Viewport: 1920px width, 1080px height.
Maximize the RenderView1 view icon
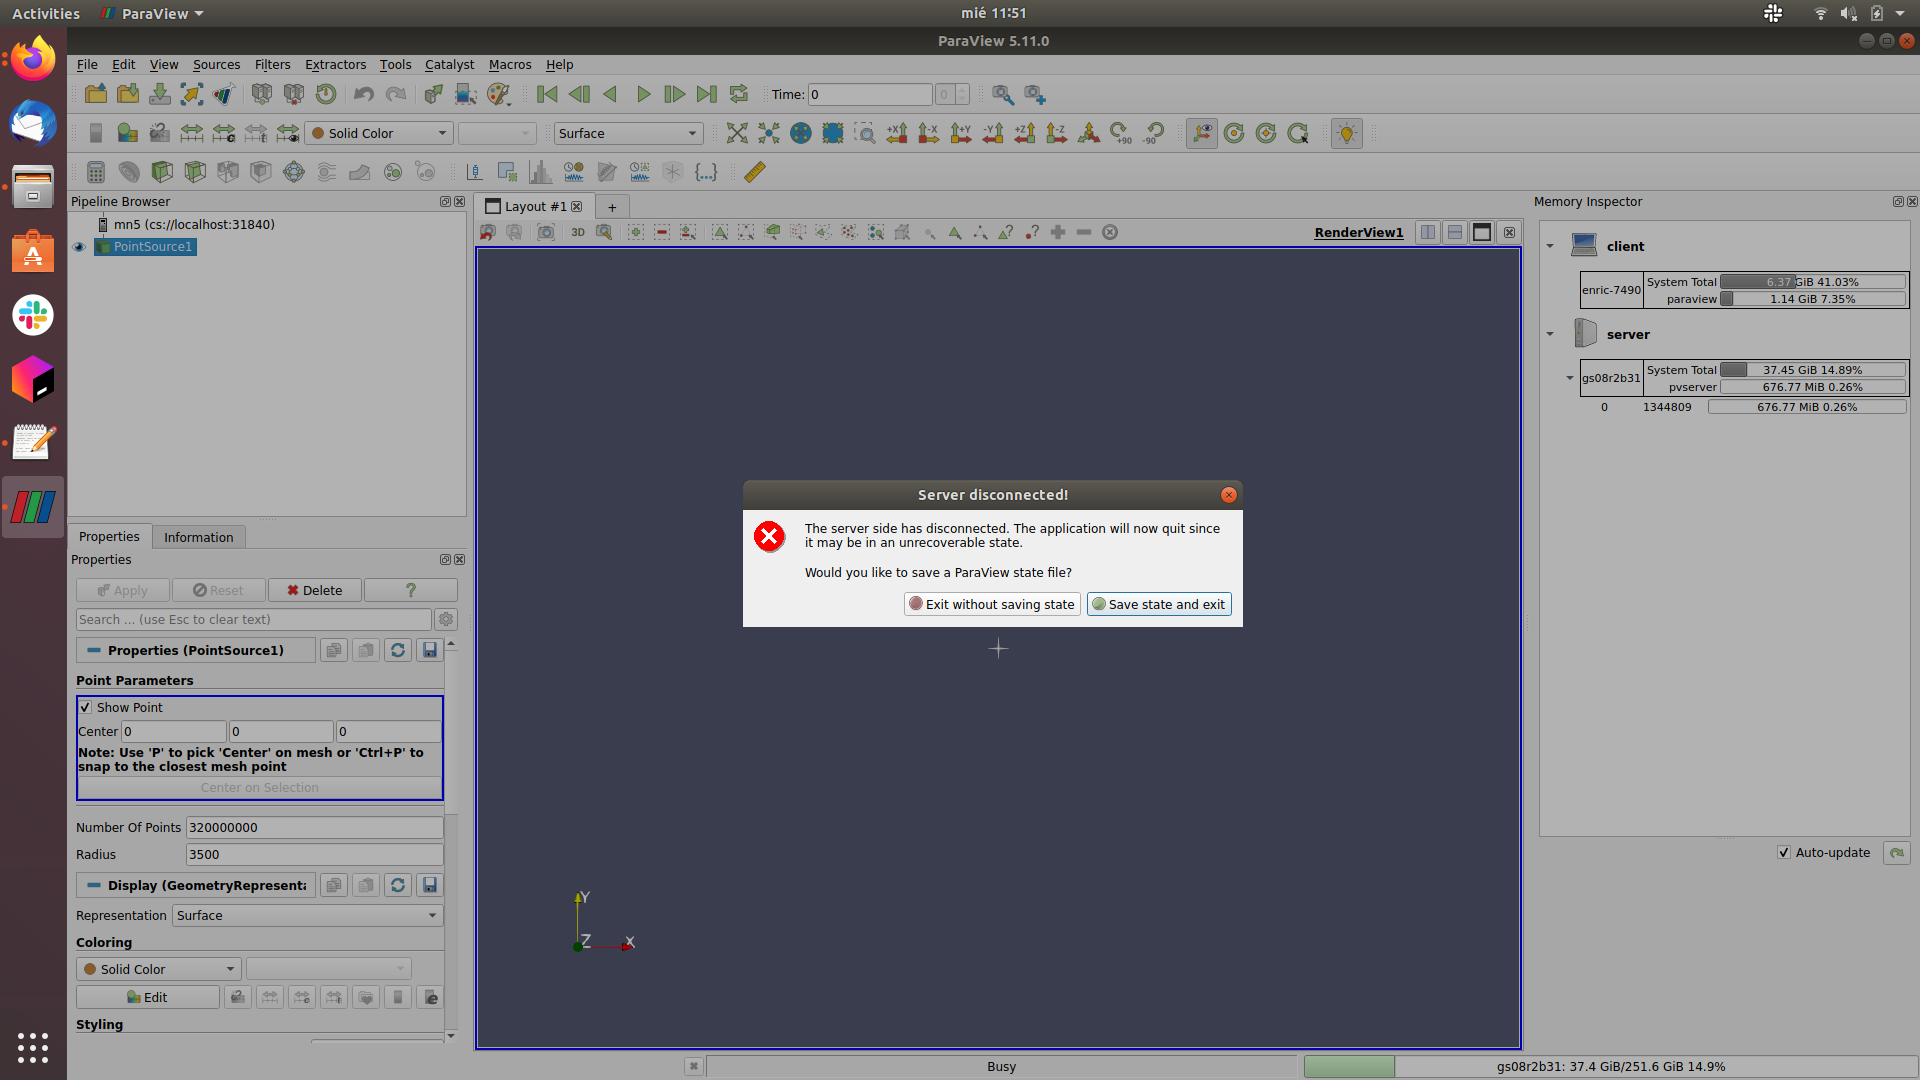point(1482,232)
